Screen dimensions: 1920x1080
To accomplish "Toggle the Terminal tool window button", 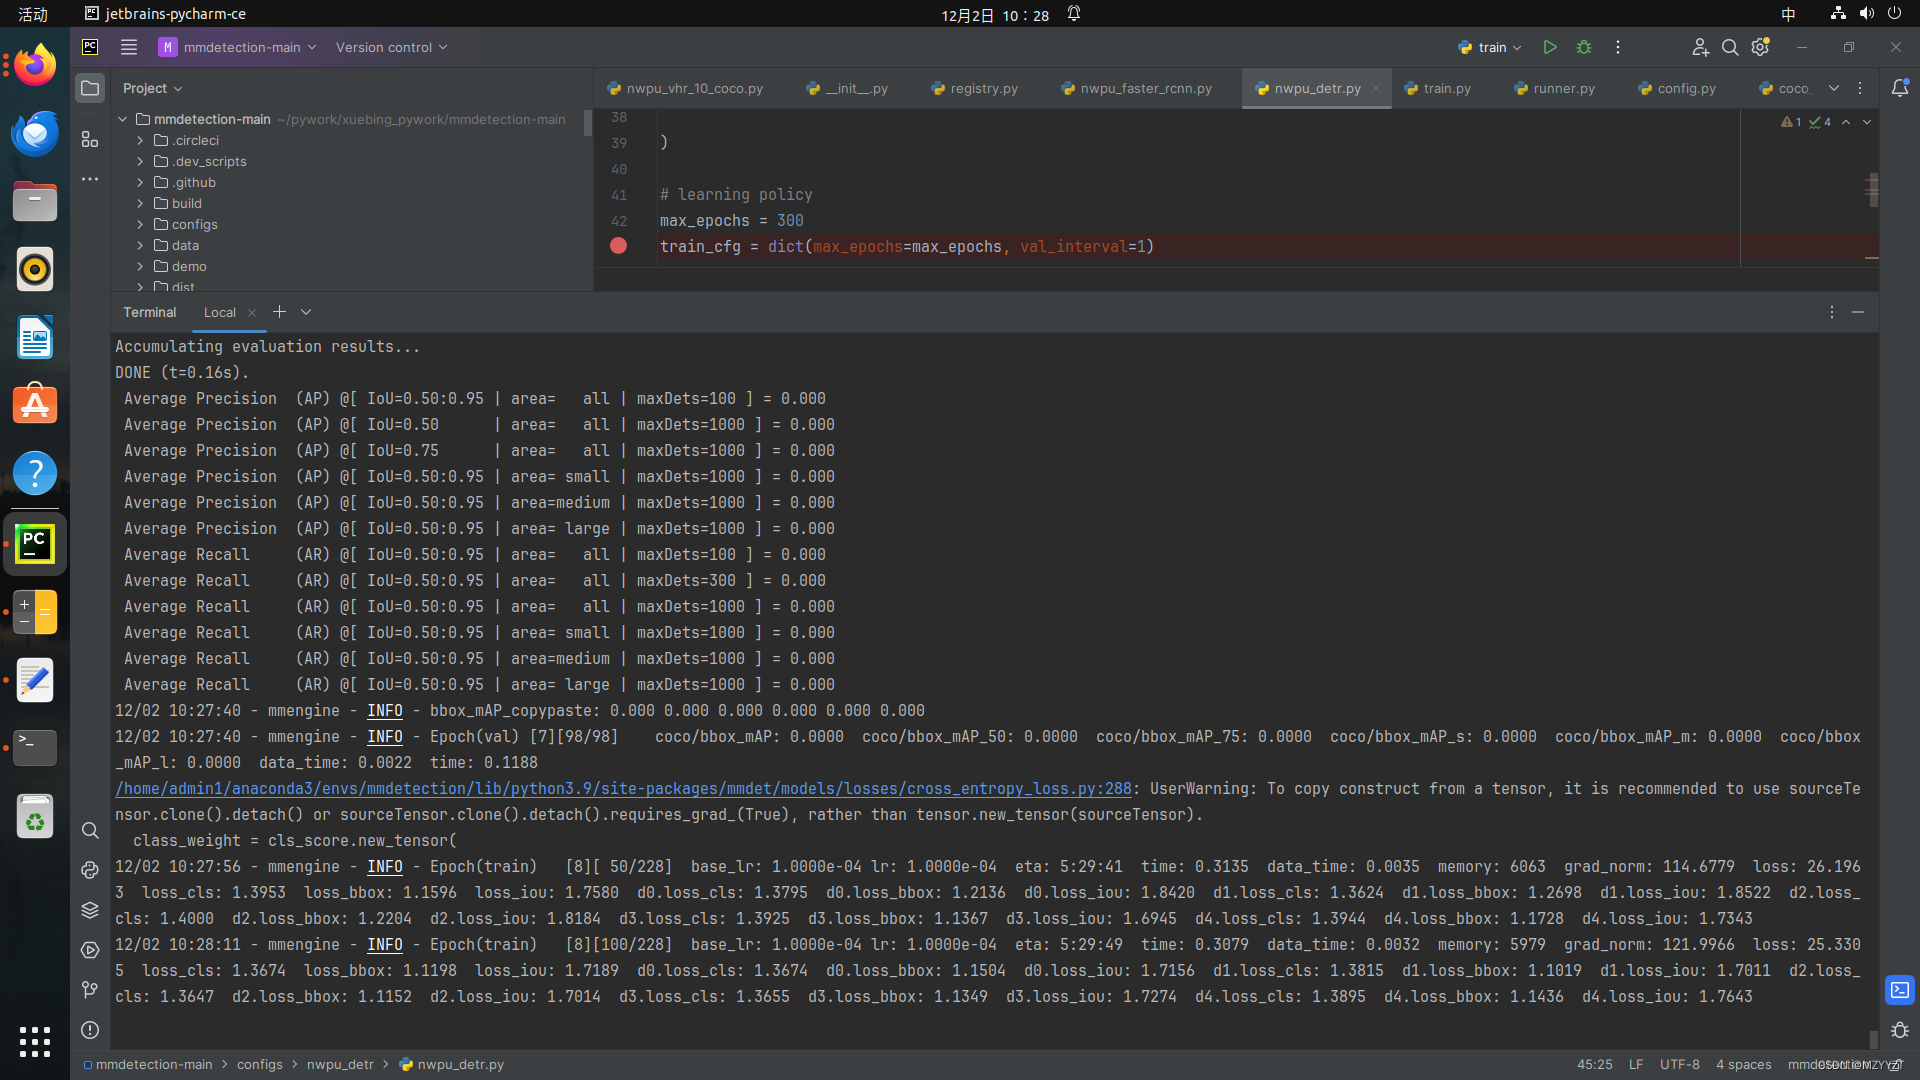I will coord(1900,990).
